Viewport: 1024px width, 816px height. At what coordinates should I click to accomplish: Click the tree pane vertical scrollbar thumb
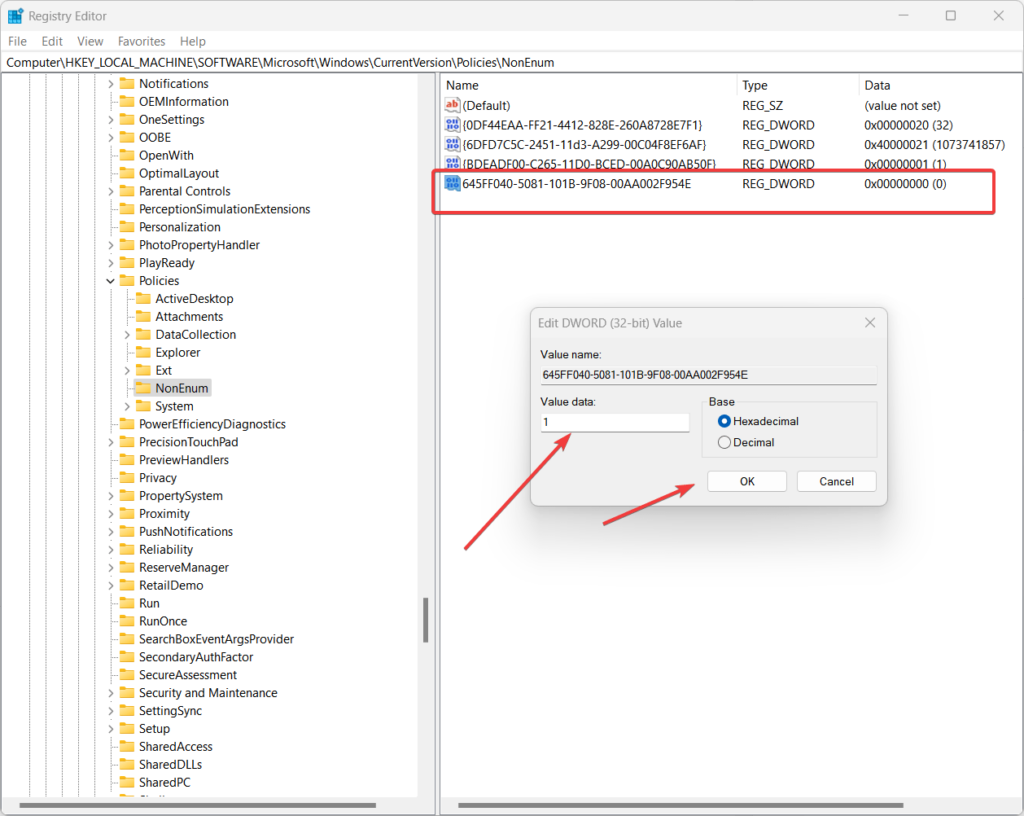coord(426,620)
